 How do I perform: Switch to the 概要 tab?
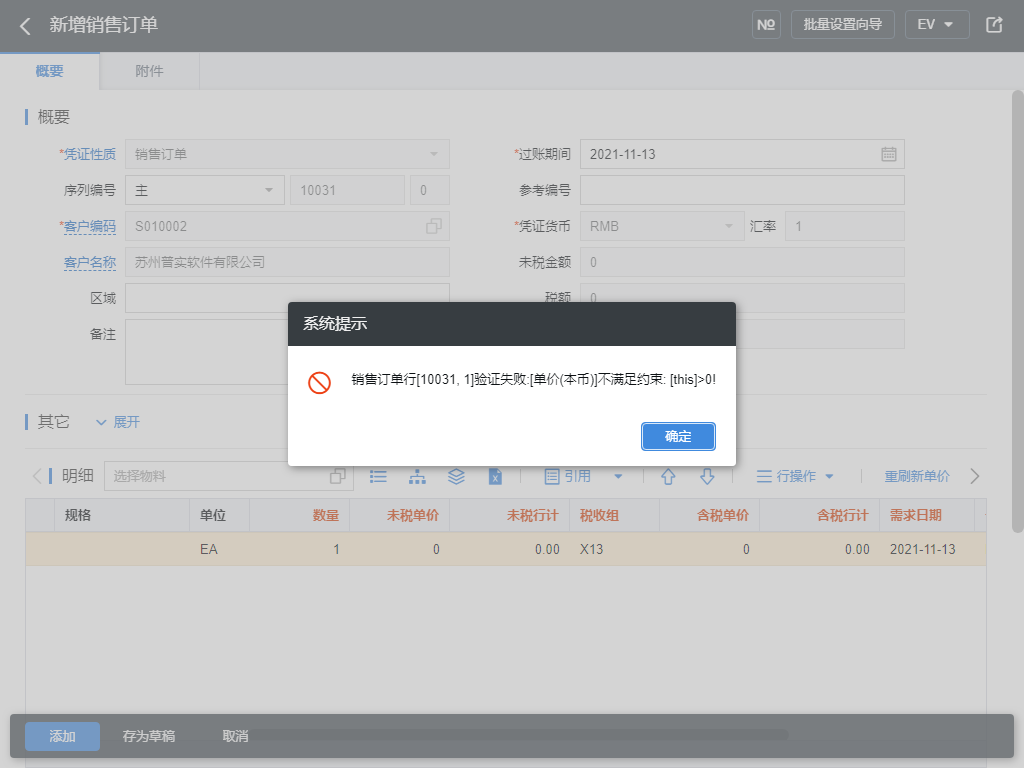coord(50,71)
